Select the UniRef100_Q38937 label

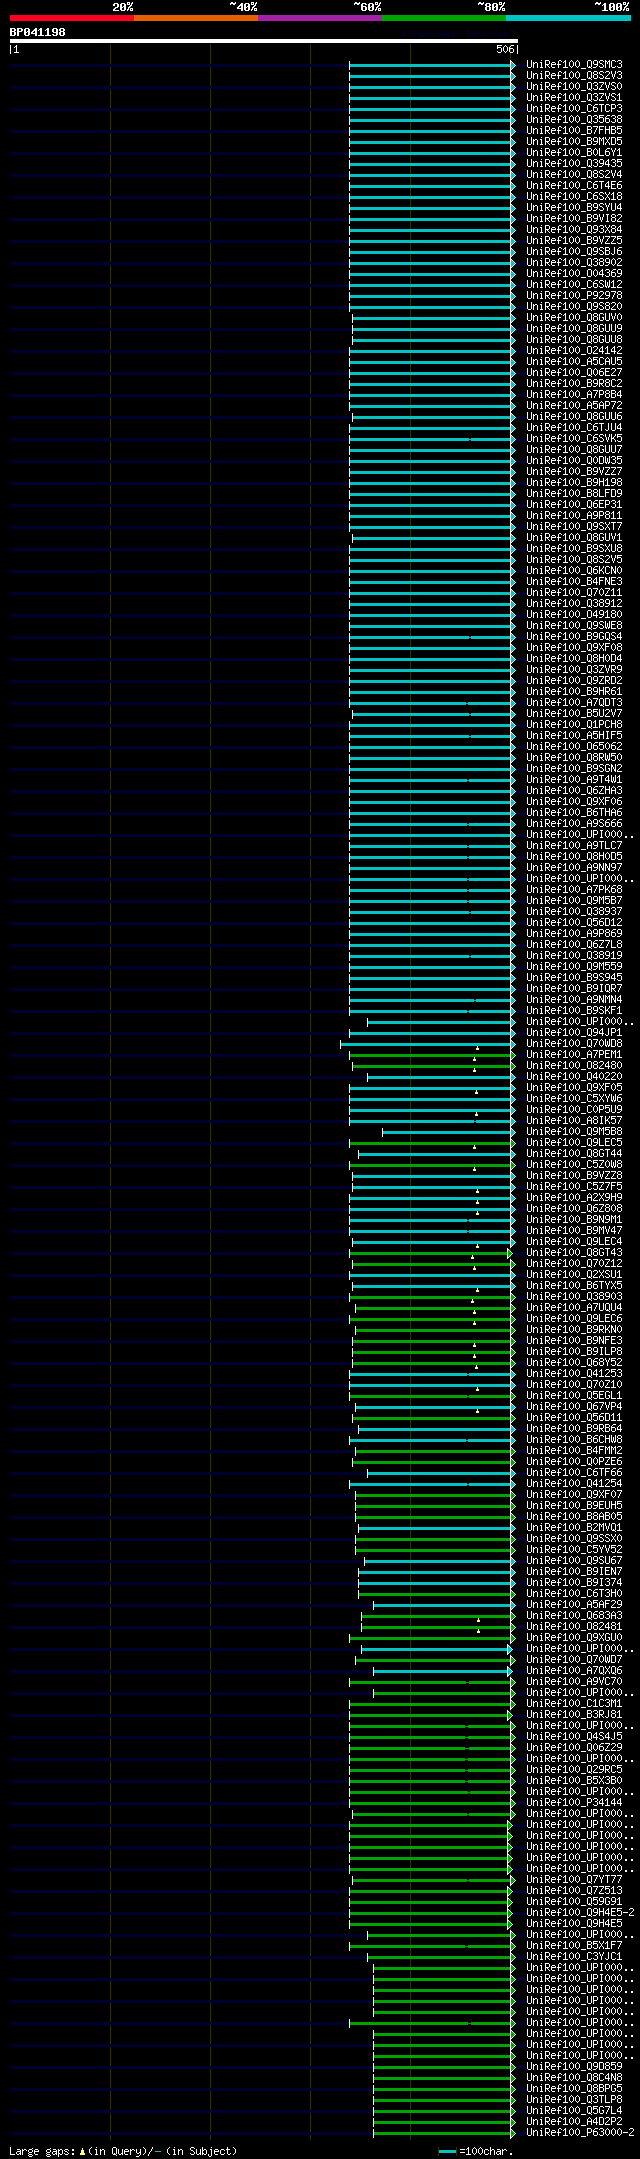[x=574, y=911]
